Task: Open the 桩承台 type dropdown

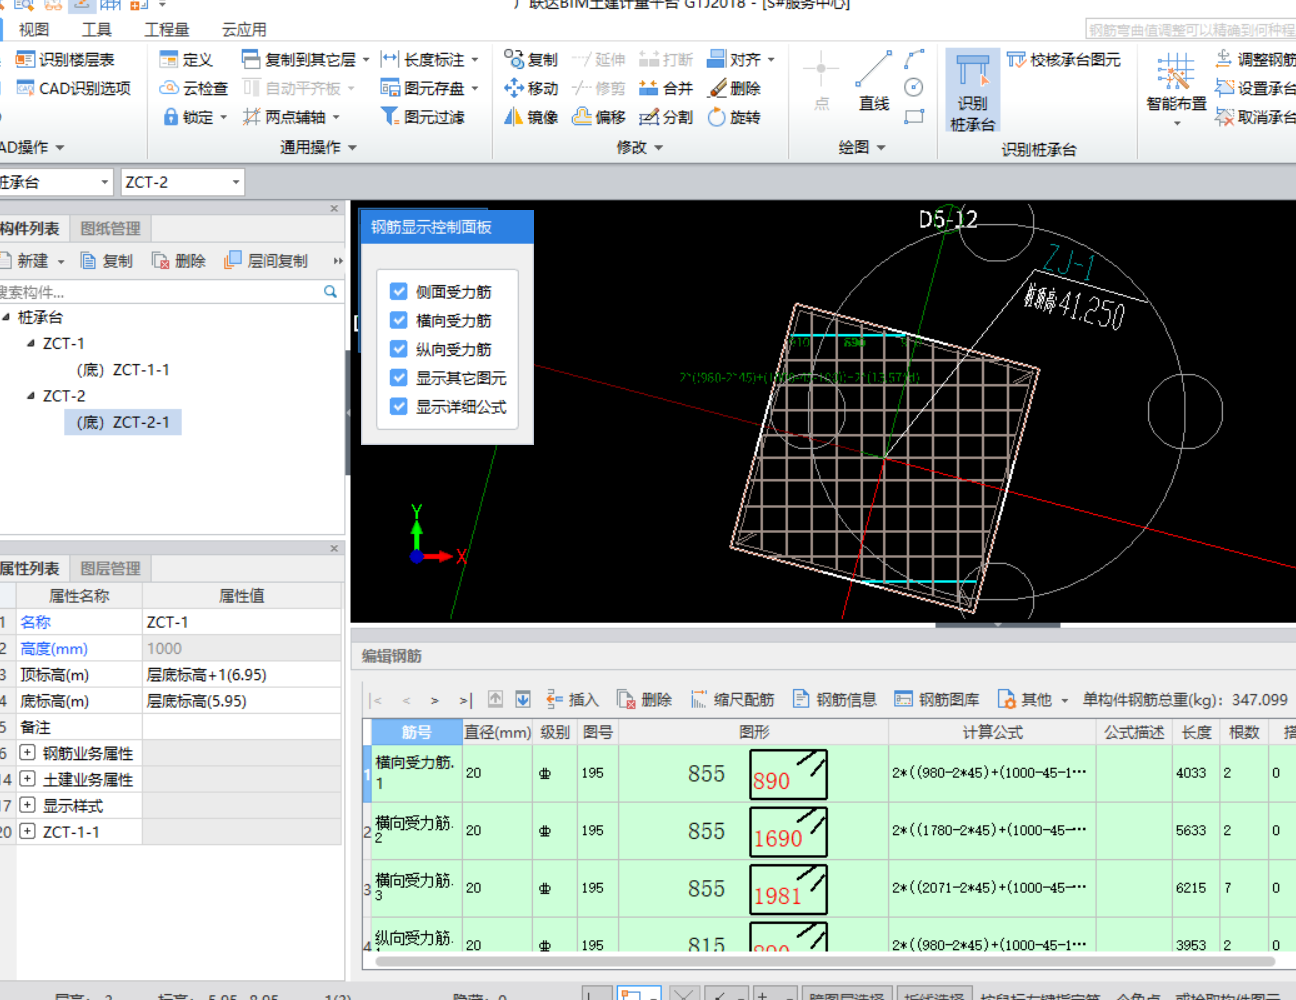Action: [x=104, y=182]
